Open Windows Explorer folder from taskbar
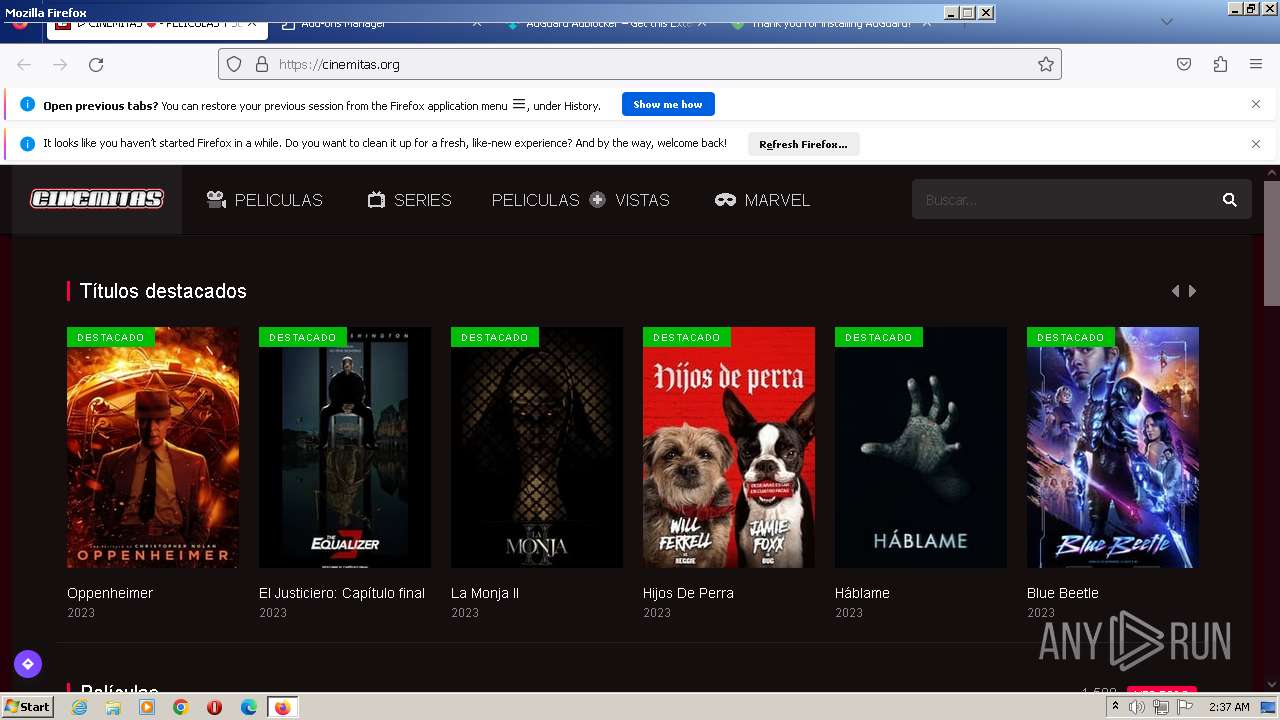The image size is (1280, 720). (113, 707)
